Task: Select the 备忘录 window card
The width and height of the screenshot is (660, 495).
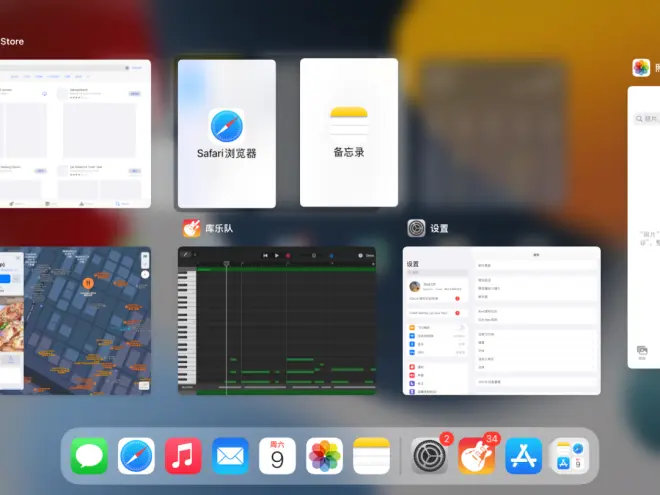Action: pos(349,133)
